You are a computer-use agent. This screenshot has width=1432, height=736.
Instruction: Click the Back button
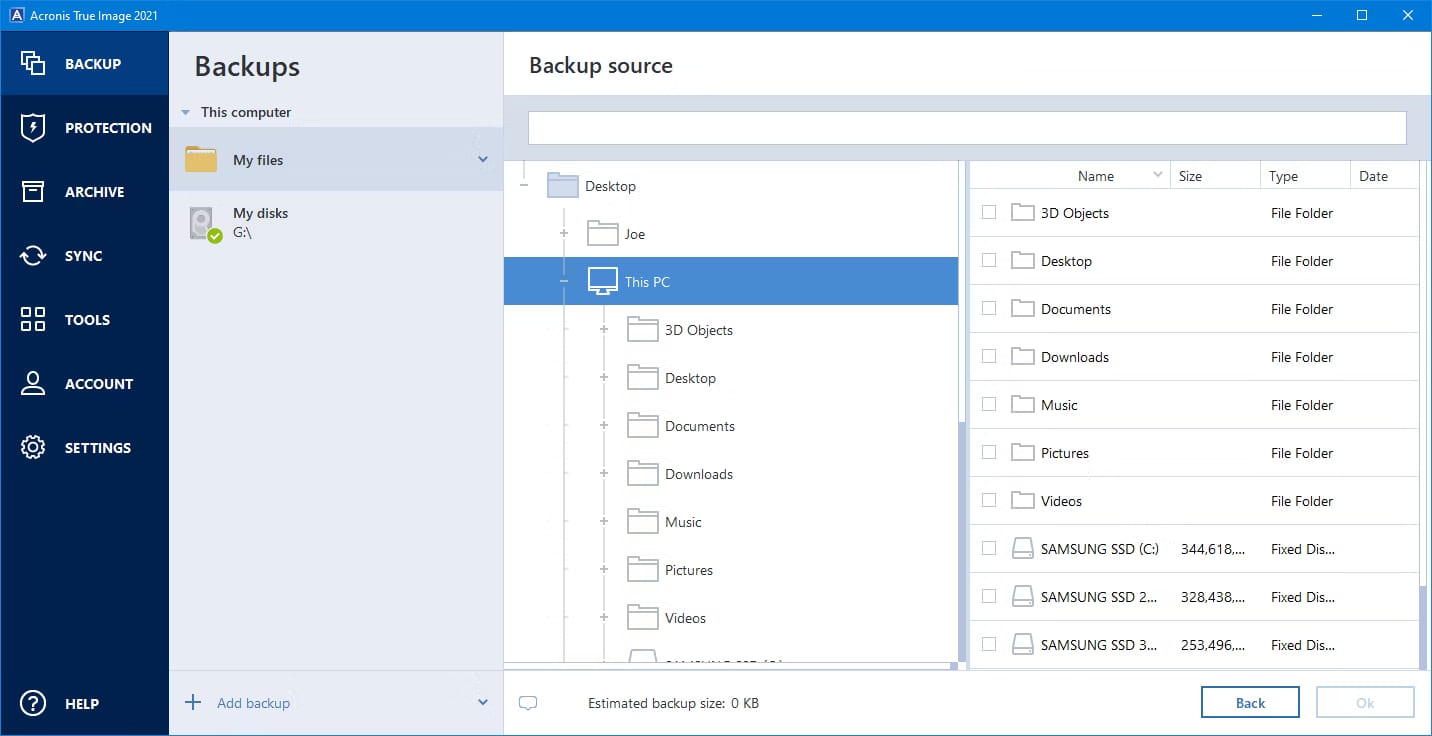pos(1250,702)
